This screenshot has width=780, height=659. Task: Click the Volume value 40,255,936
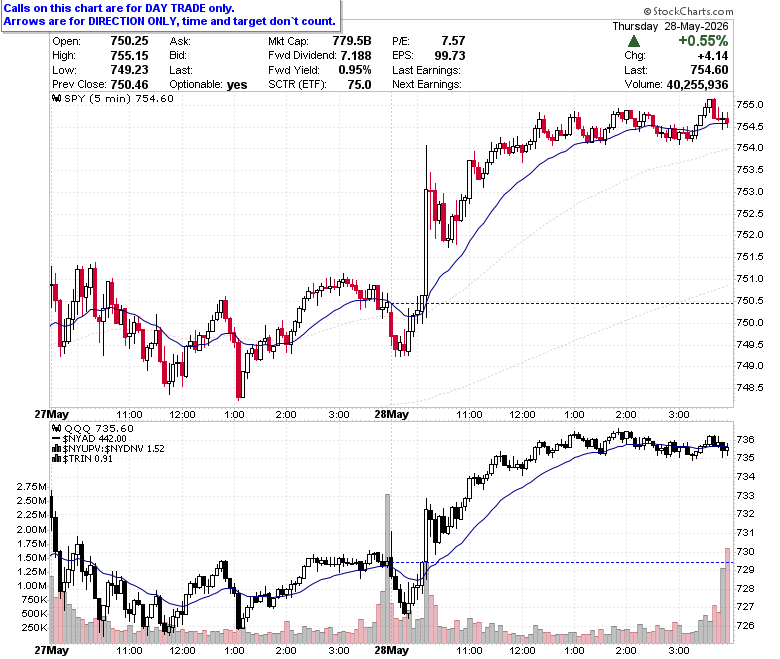pyautogui.click(x=697, y=85)
